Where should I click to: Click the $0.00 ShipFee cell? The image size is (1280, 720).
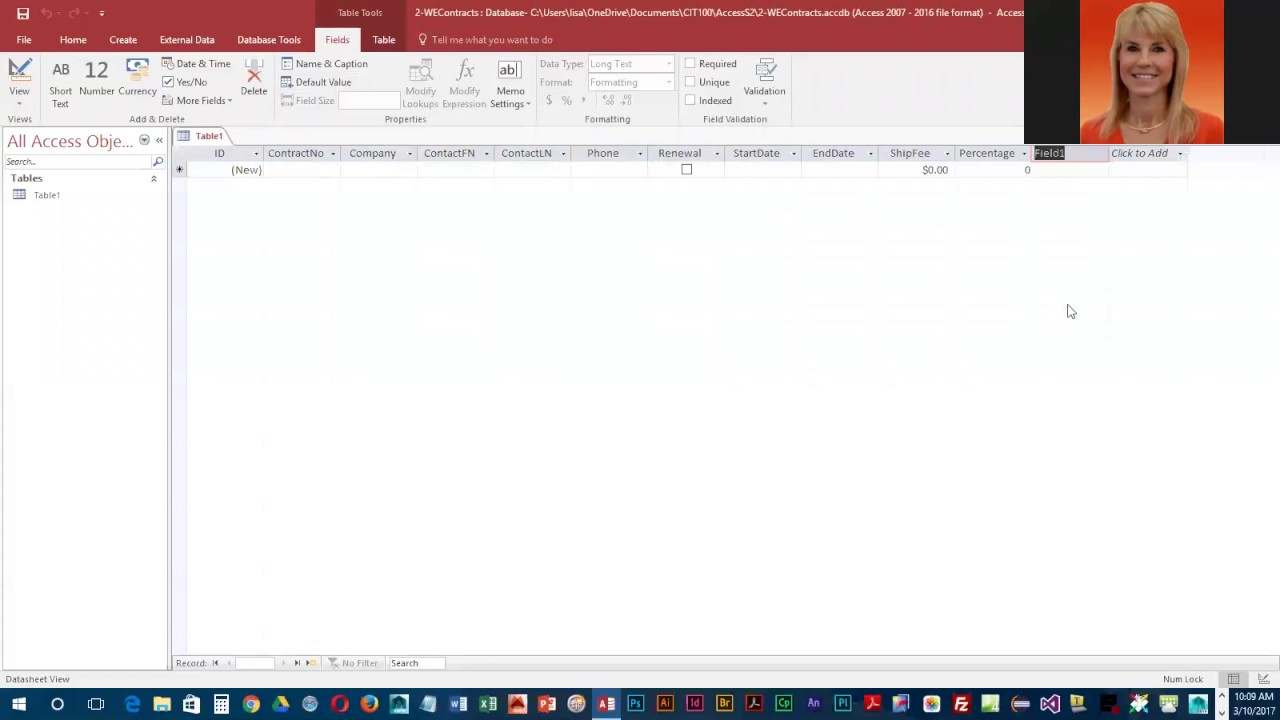pos(916,170)
